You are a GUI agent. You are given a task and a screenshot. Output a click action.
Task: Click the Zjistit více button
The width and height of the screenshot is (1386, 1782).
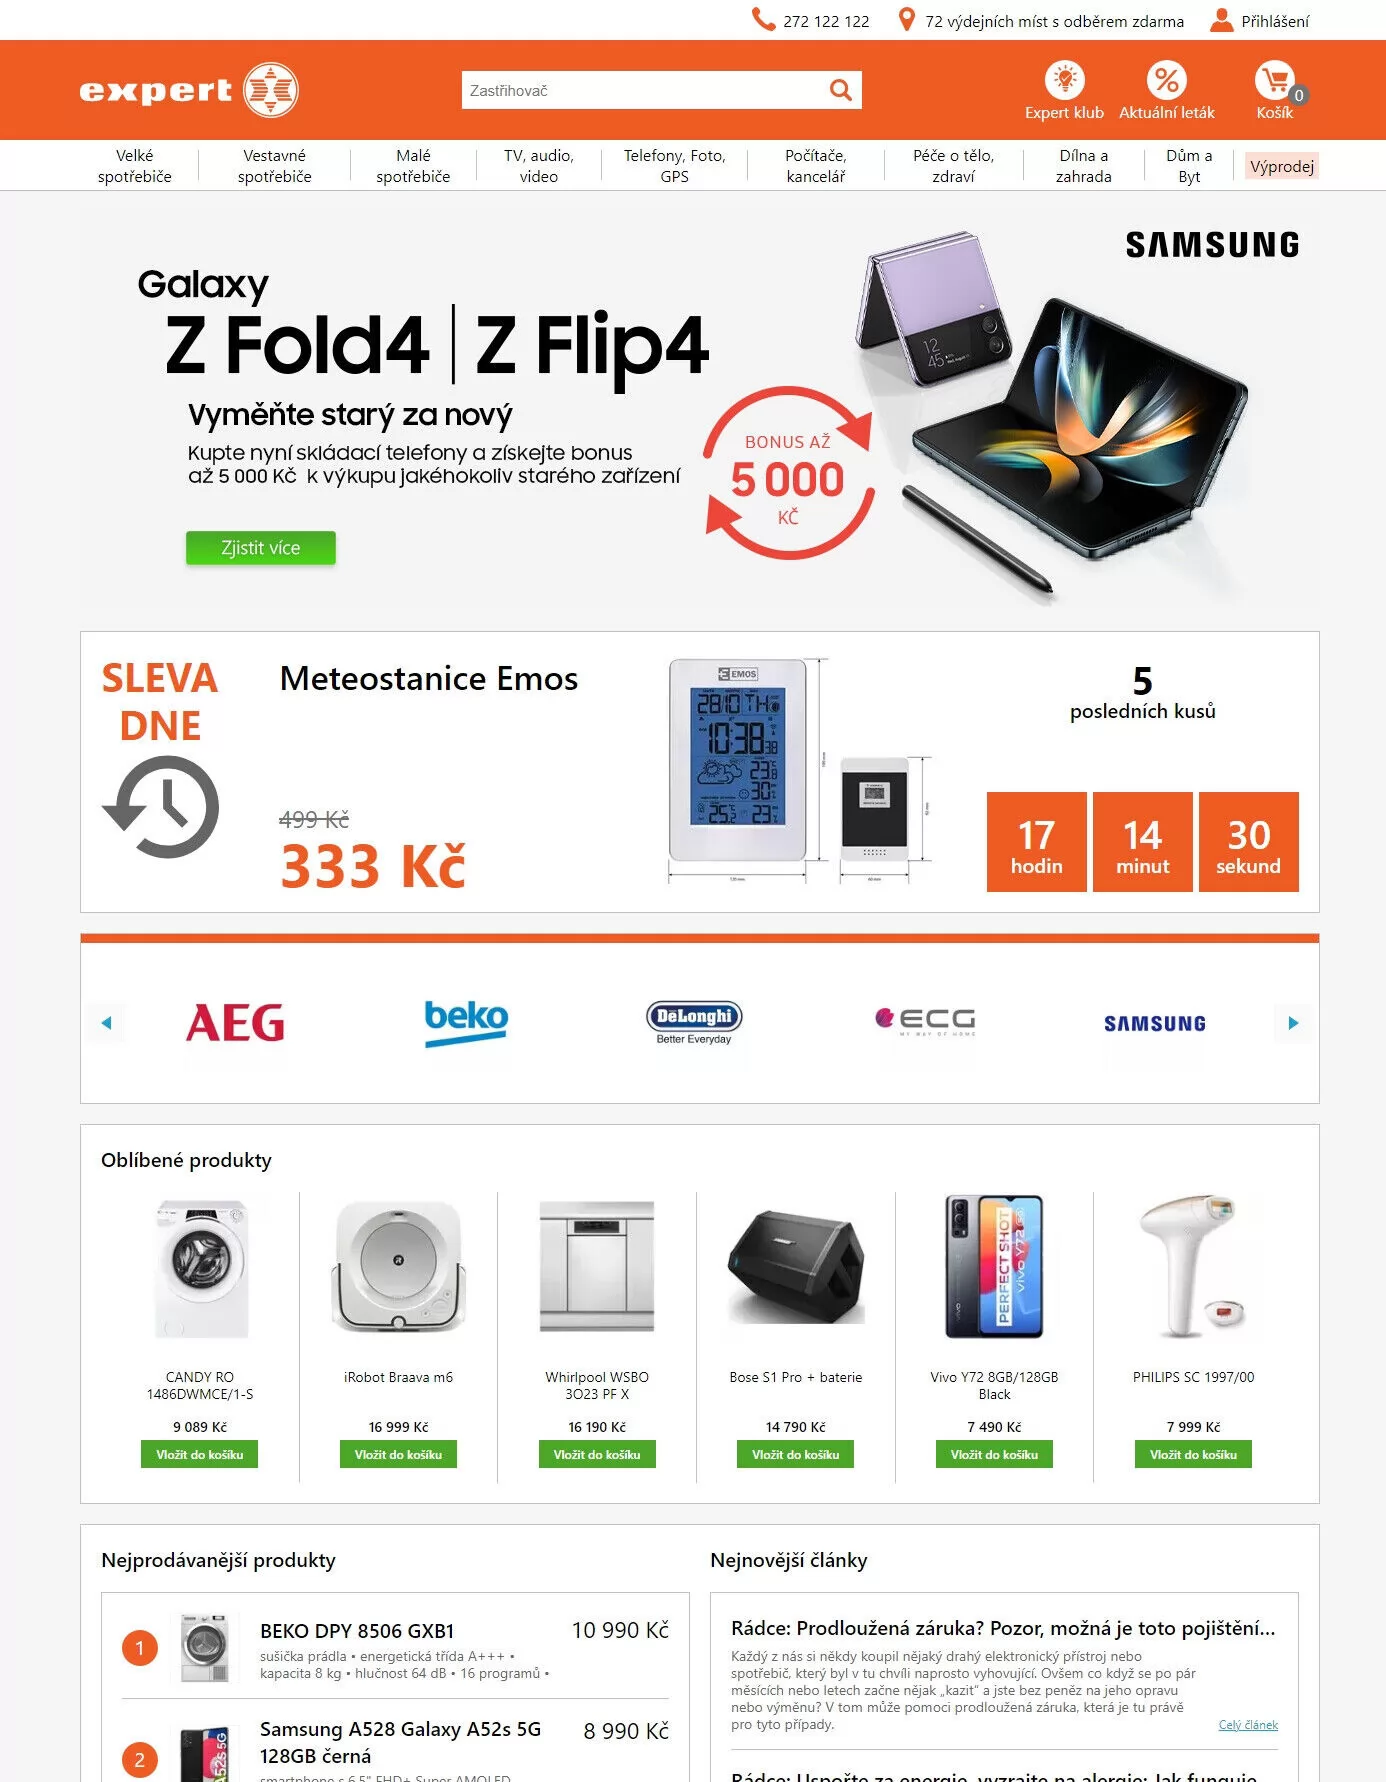(x=260, y=548)
